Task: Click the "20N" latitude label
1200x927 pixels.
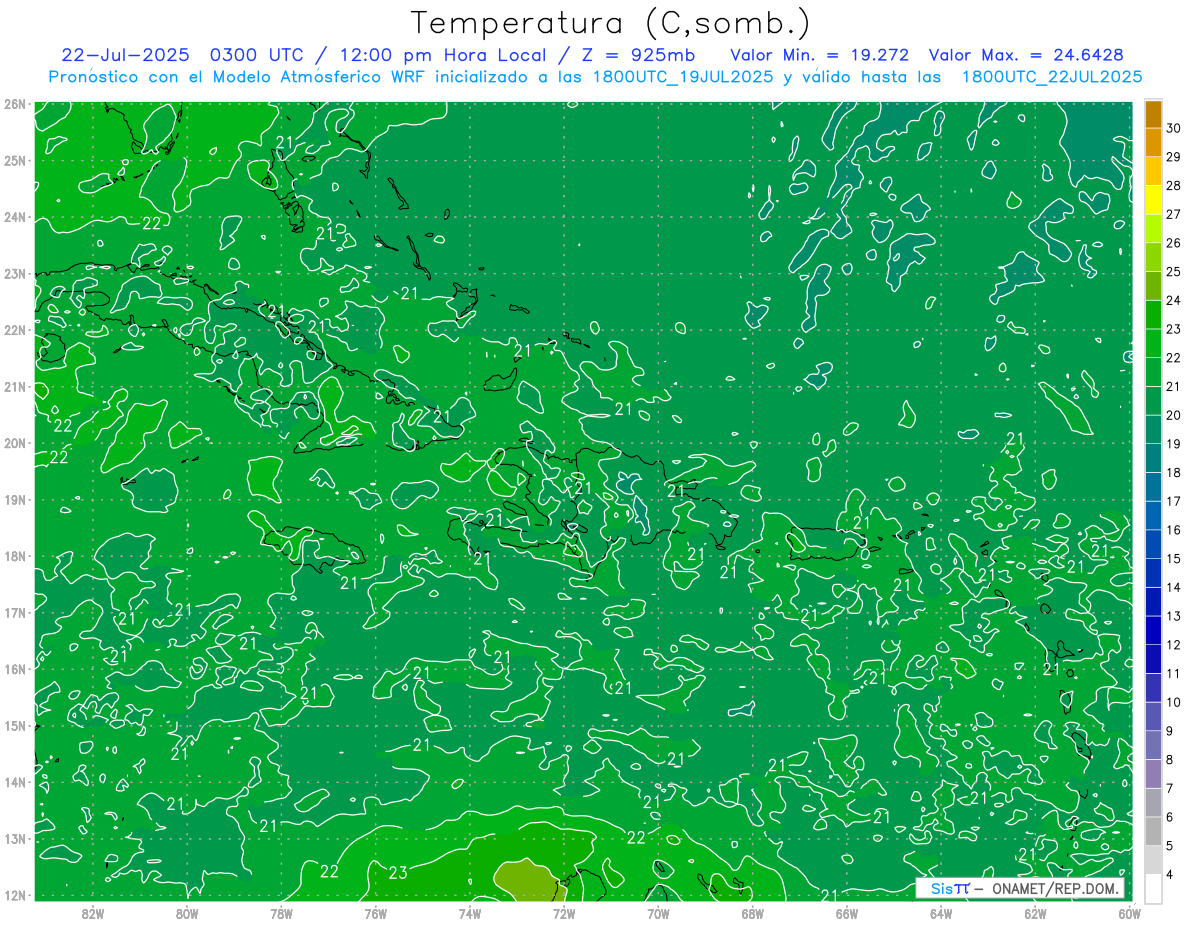Action: (x=14, y=443)
